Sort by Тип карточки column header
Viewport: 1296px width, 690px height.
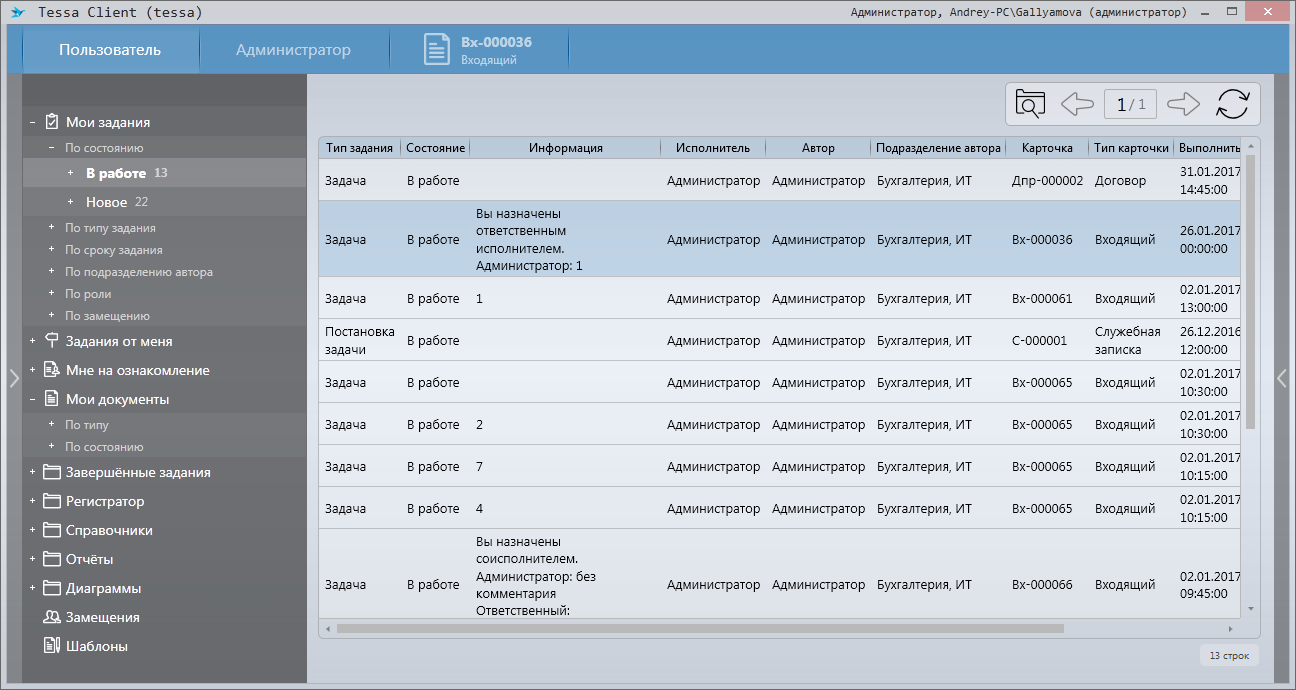1131,148
